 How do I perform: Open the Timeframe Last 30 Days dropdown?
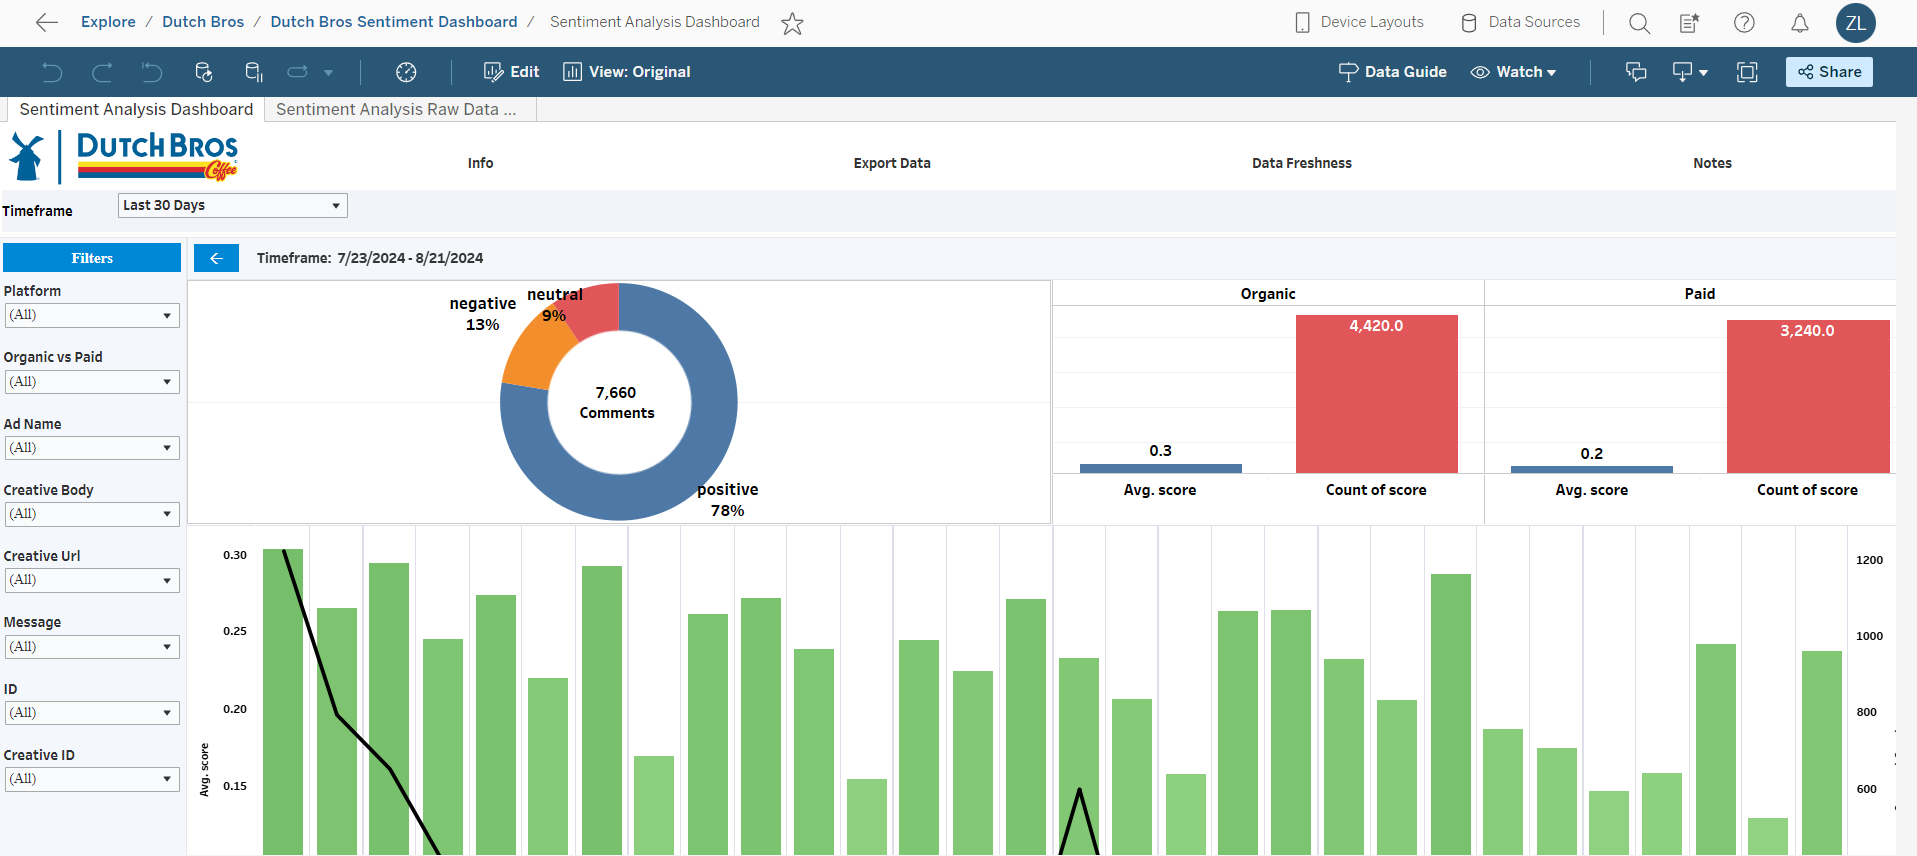click(232, 205)
